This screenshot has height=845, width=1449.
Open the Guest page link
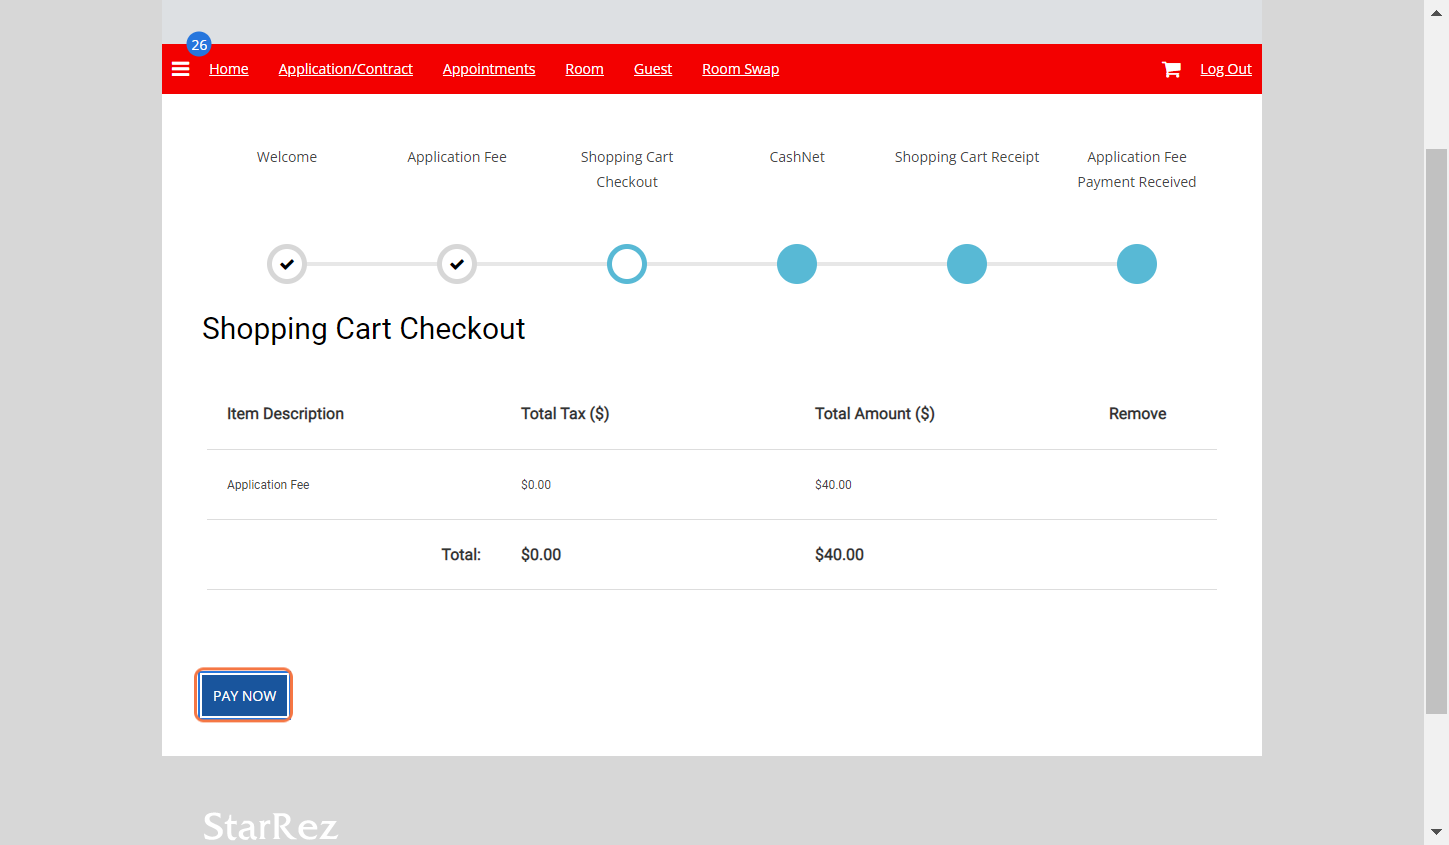[x=653, y=69]
